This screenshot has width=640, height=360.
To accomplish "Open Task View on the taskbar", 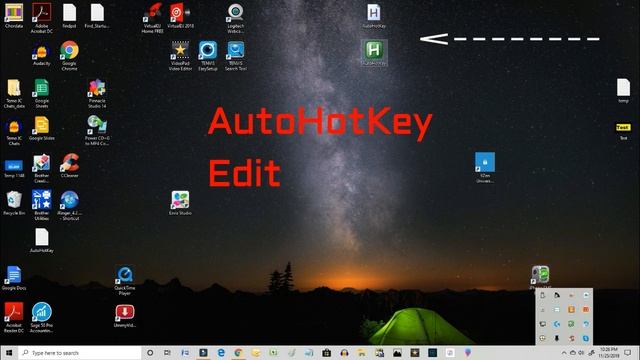I will tap(167, 353).
